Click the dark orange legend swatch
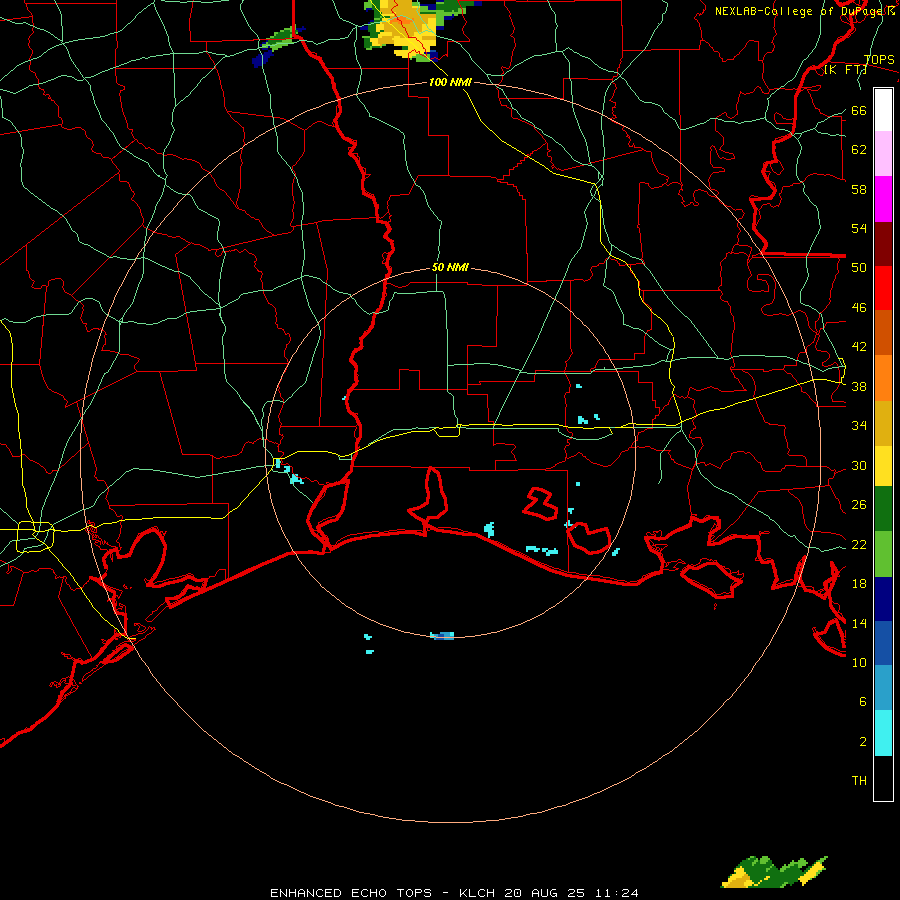Screen dimensions: 900x900 [x=883, y=333]
